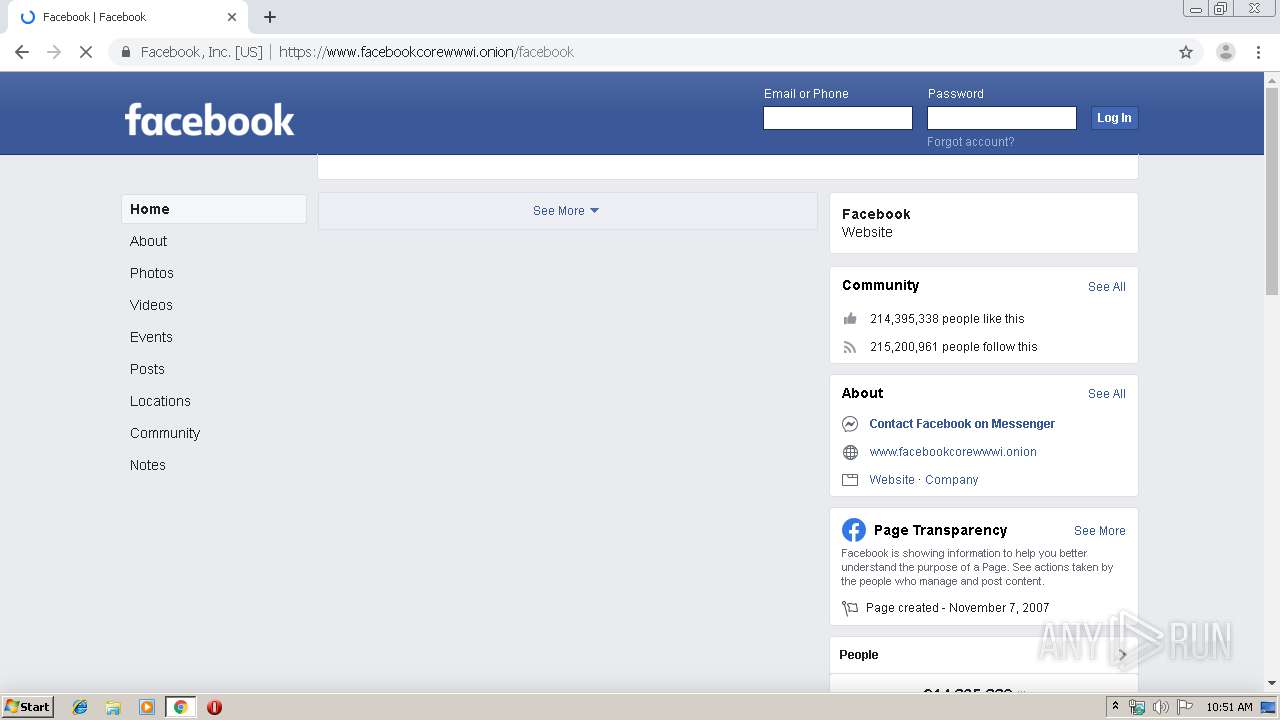The image size is (1280, 720).
Task: Open www.facebookcorewwwi.onion link
Action: pyautogui.click(x=953, y=452)
